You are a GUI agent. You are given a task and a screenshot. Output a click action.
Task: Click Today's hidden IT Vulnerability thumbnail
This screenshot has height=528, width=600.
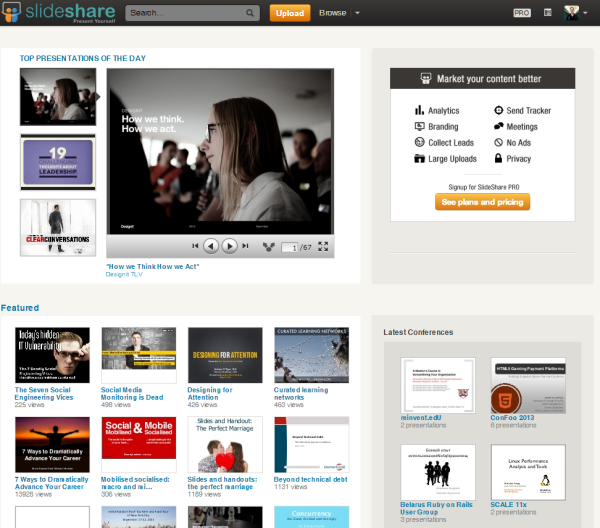coord(52,355)
